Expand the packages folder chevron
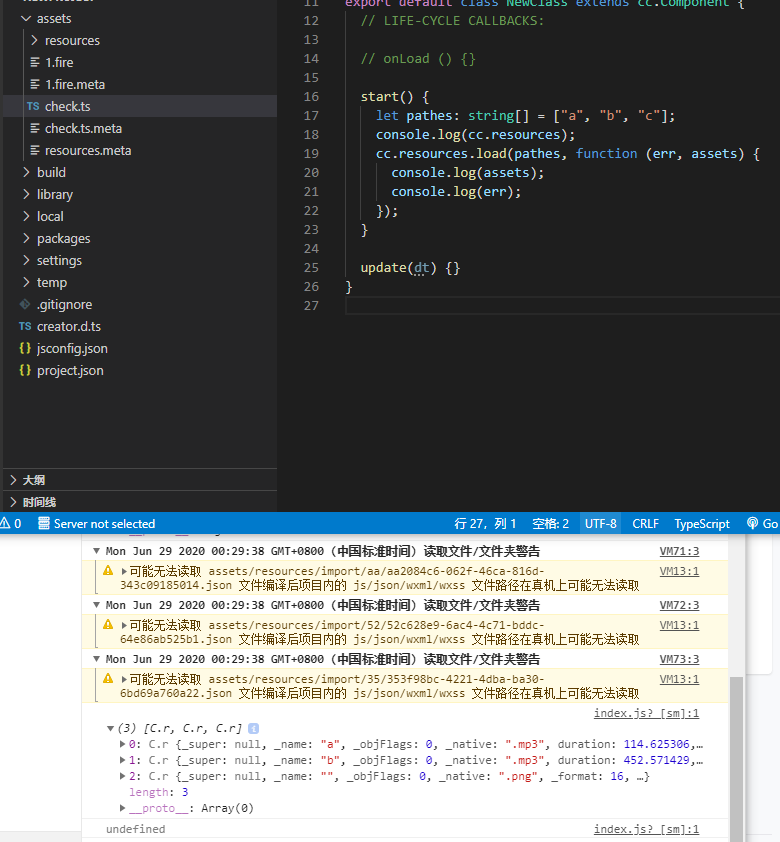 tap(26, 238)
